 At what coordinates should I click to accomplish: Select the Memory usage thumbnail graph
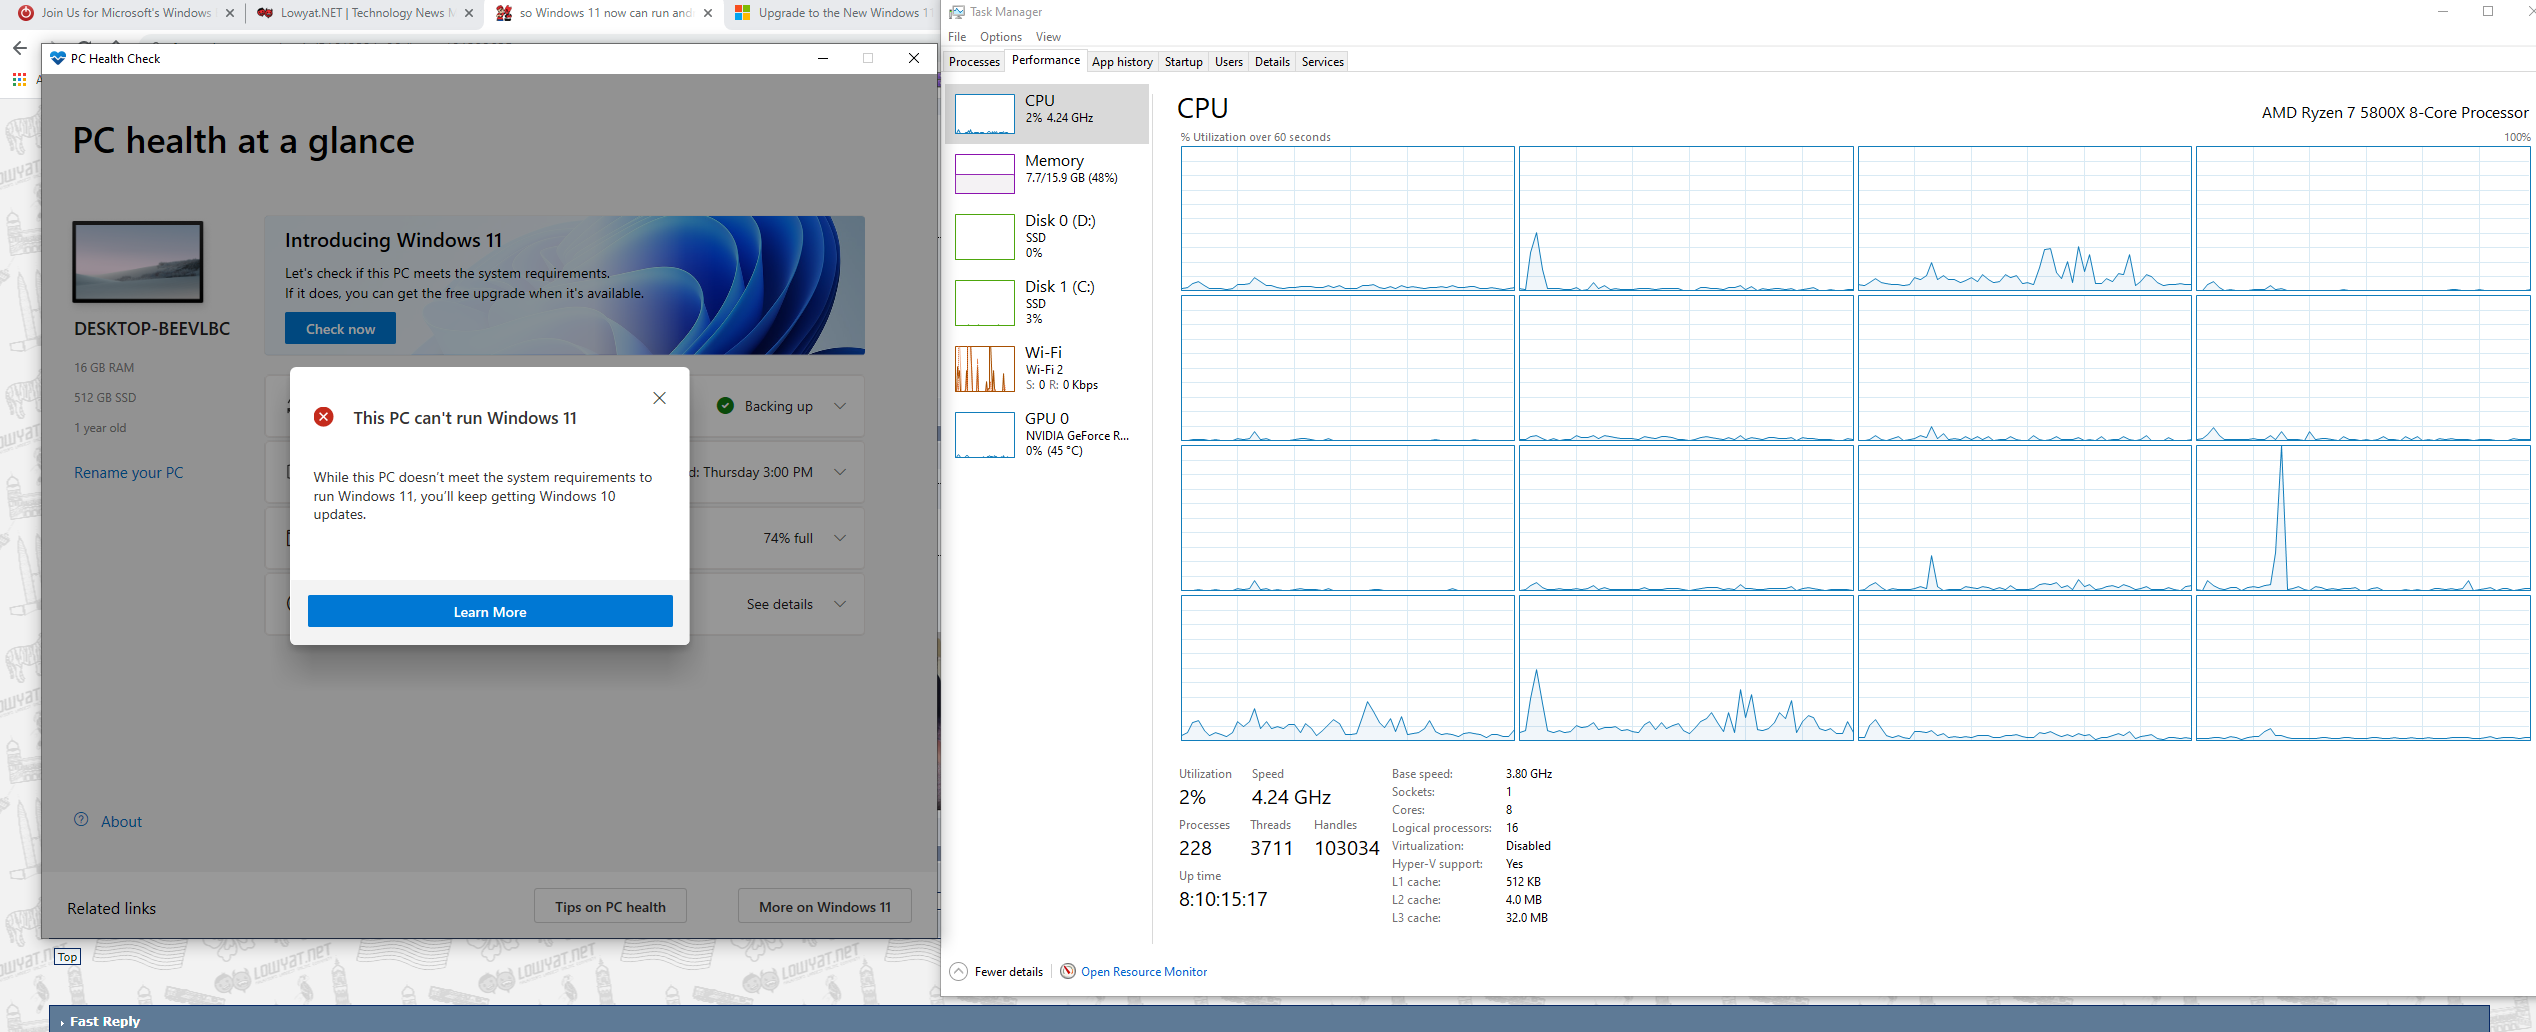tap(984, 174)
